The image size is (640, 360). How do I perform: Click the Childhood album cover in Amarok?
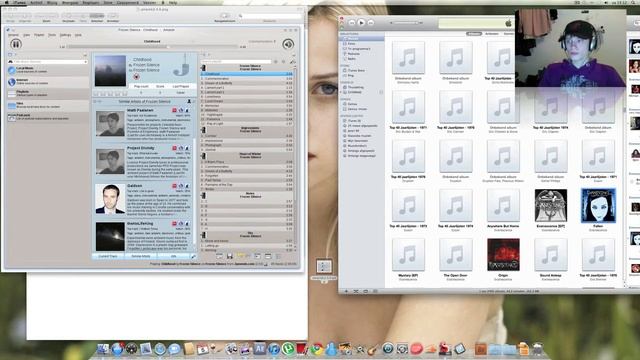coord(110,71)
